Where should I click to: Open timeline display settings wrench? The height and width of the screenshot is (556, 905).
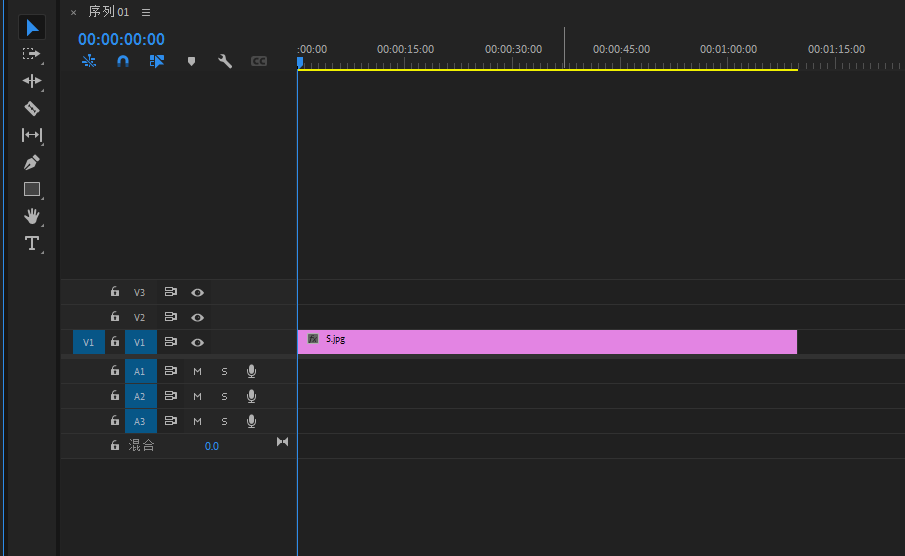[225, 61]
